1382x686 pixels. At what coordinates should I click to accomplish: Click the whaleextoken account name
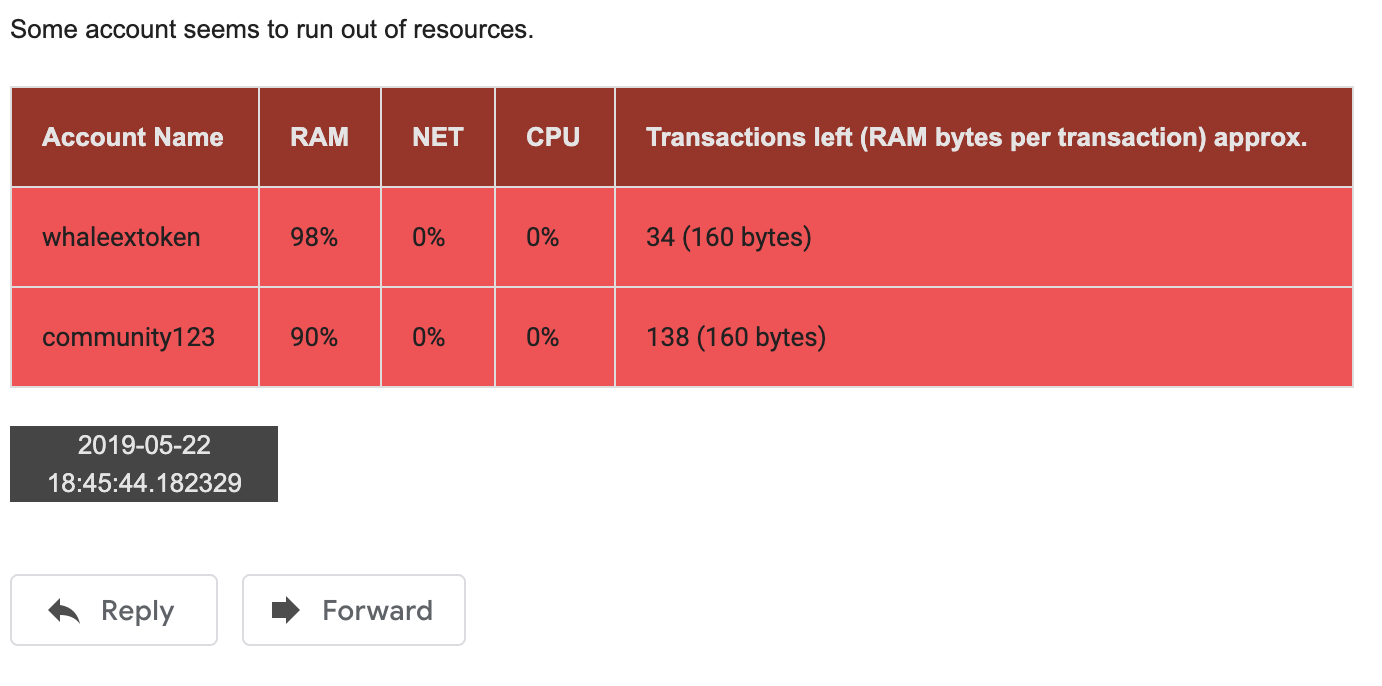(121, 237)
